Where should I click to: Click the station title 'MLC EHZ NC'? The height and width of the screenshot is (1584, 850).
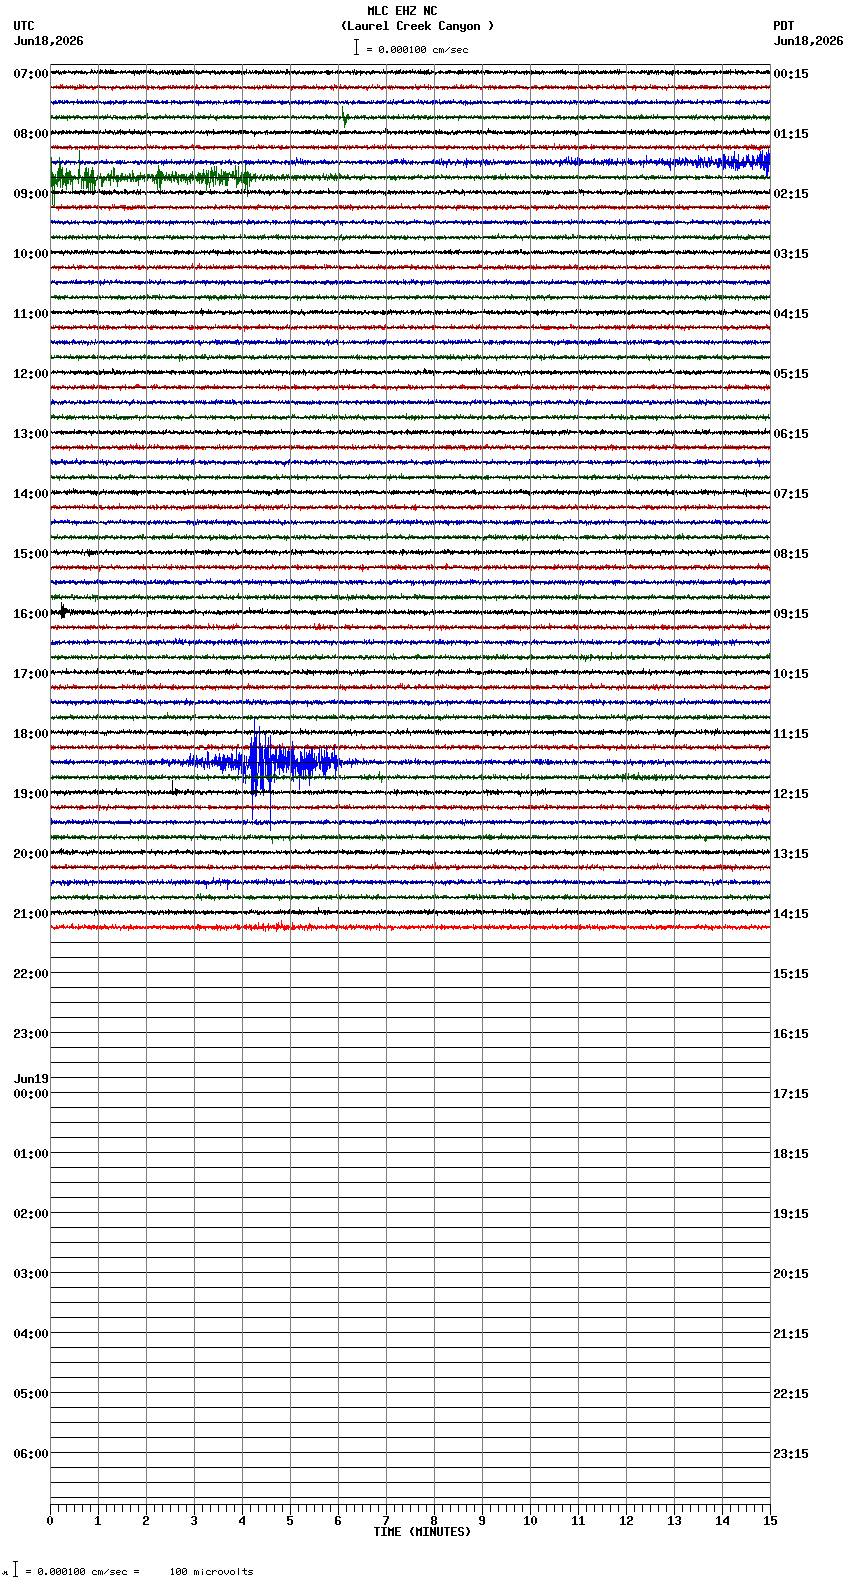coord(402,11)
